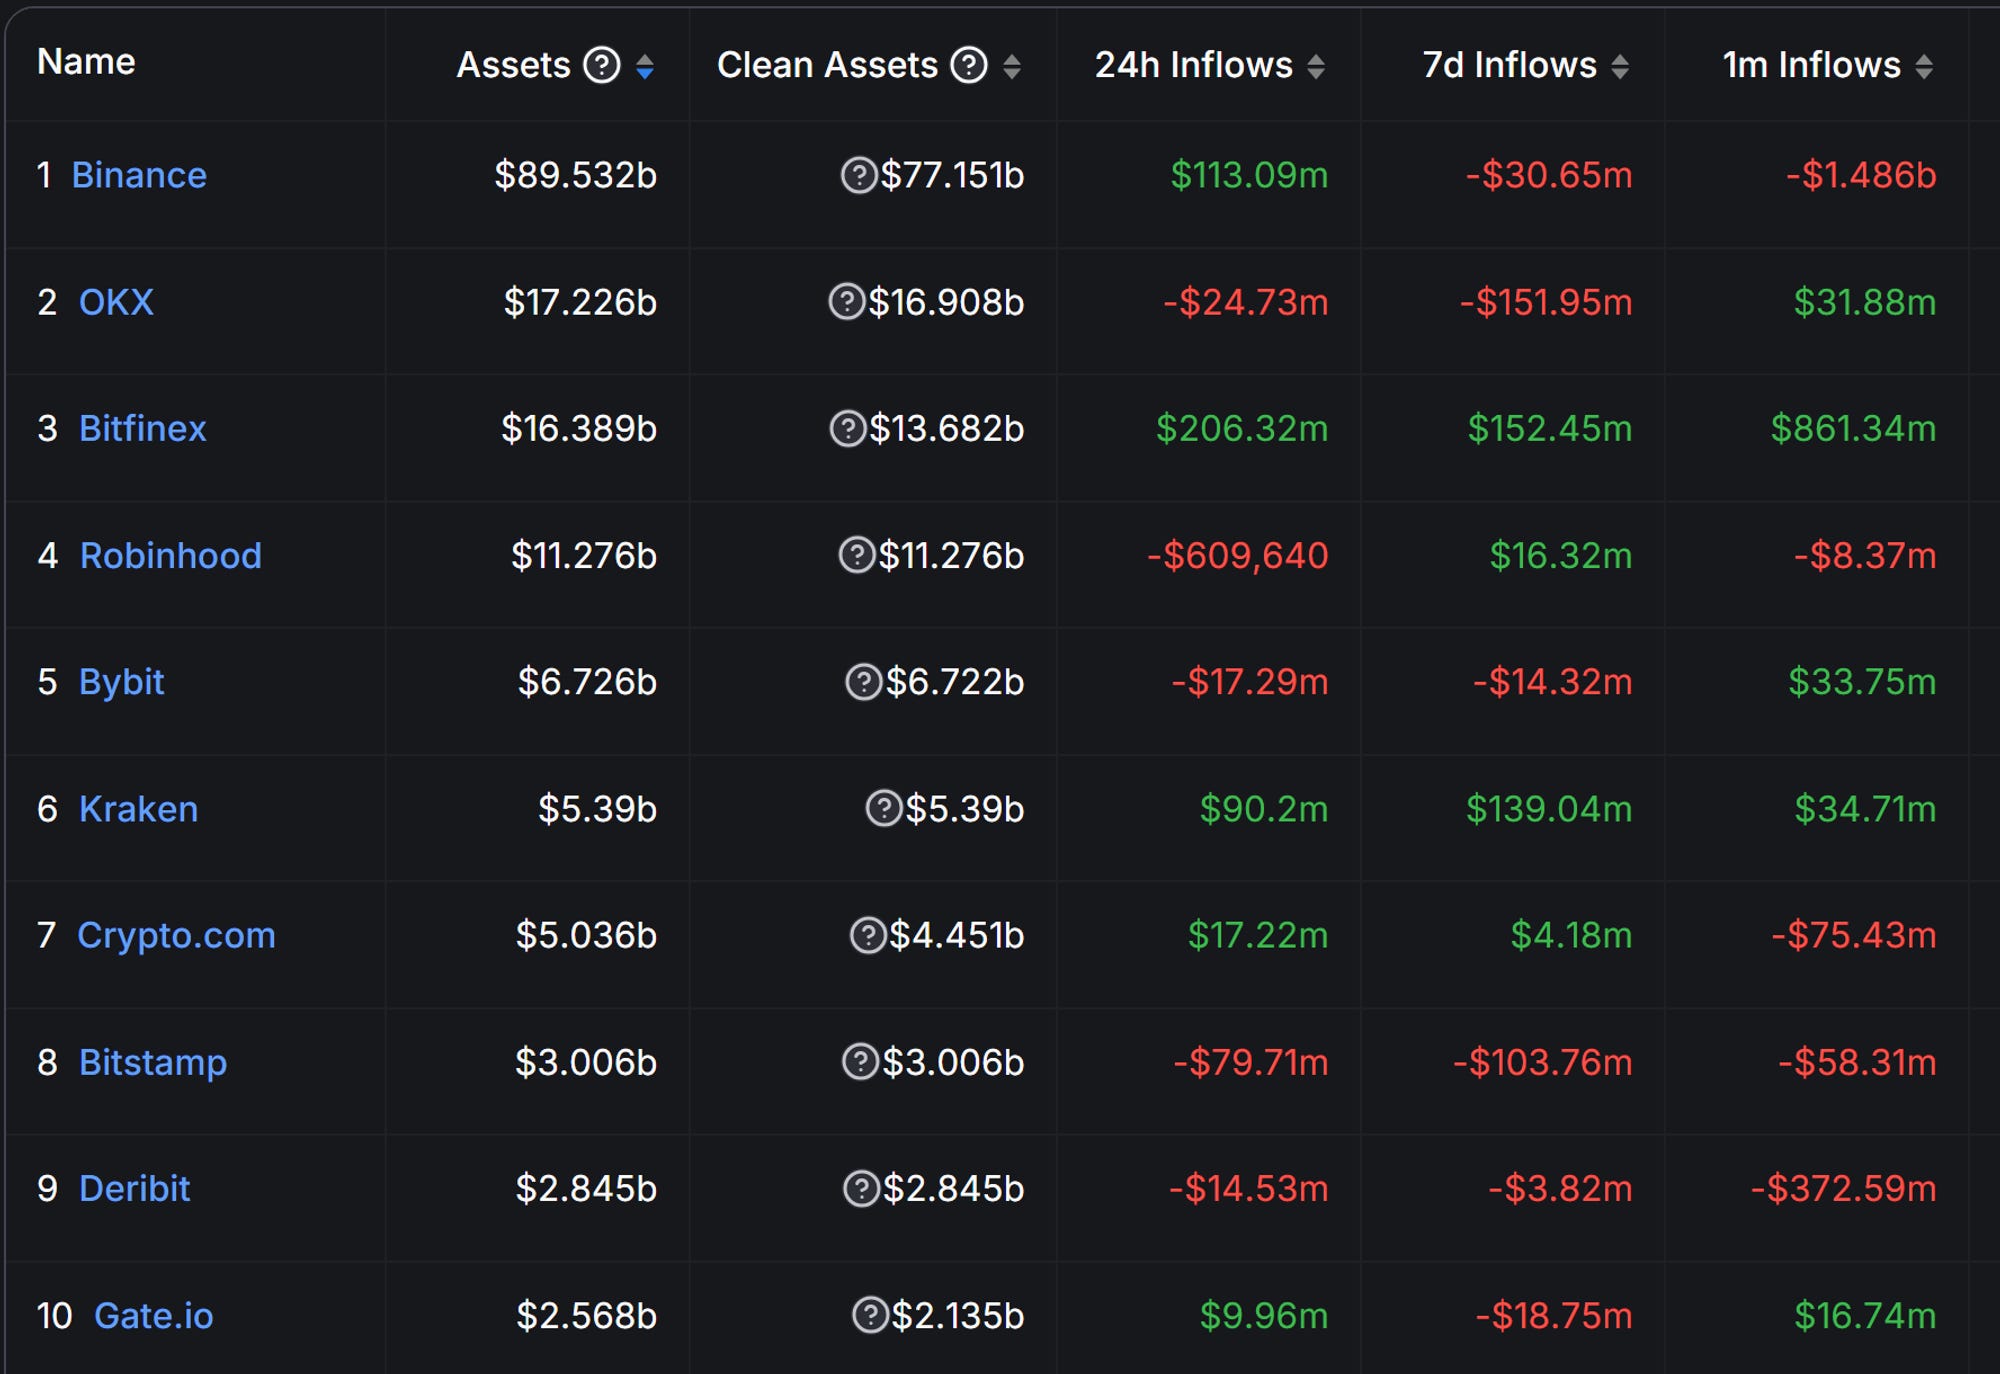Image resolution: width=2000 pixels, height=1374 pixels.
Task: Click the Name column header
Action: pos(86,62)
